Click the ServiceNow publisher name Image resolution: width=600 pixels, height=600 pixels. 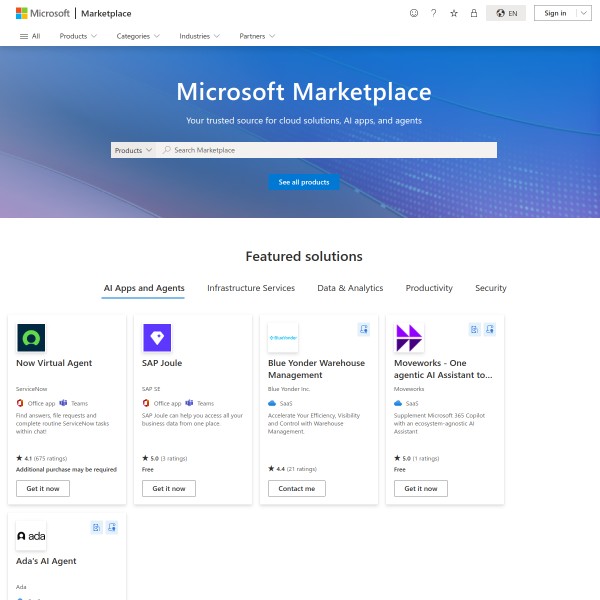[x=31, y=389]
